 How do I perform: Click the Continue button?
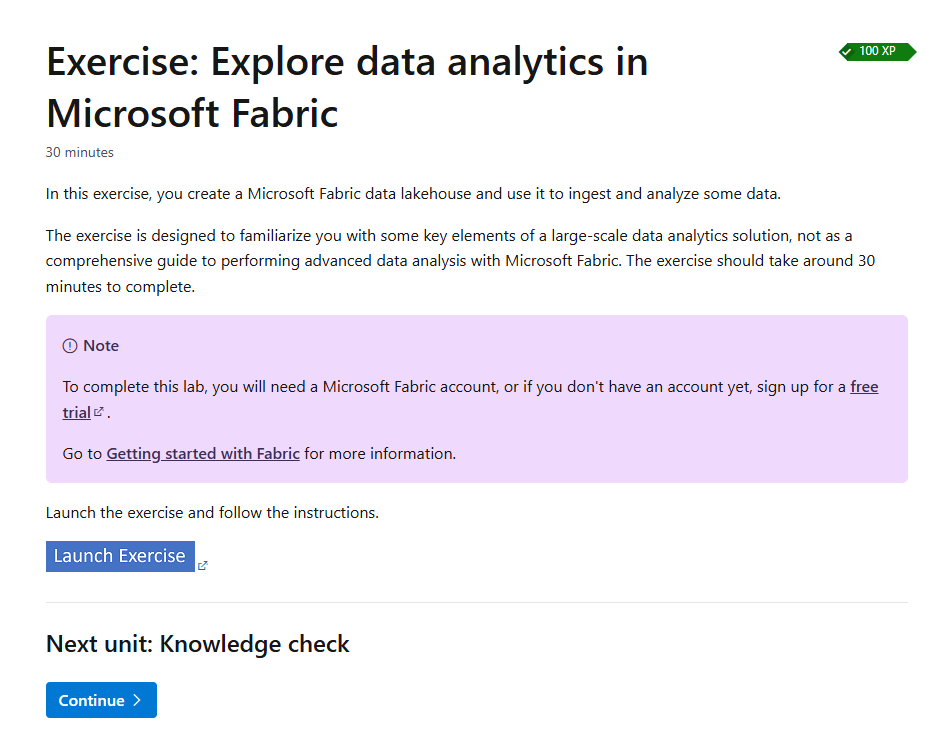(x=101, y=700)
